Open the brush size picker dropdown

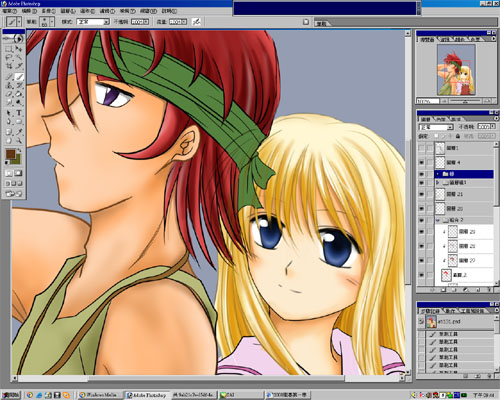(52, 22)
